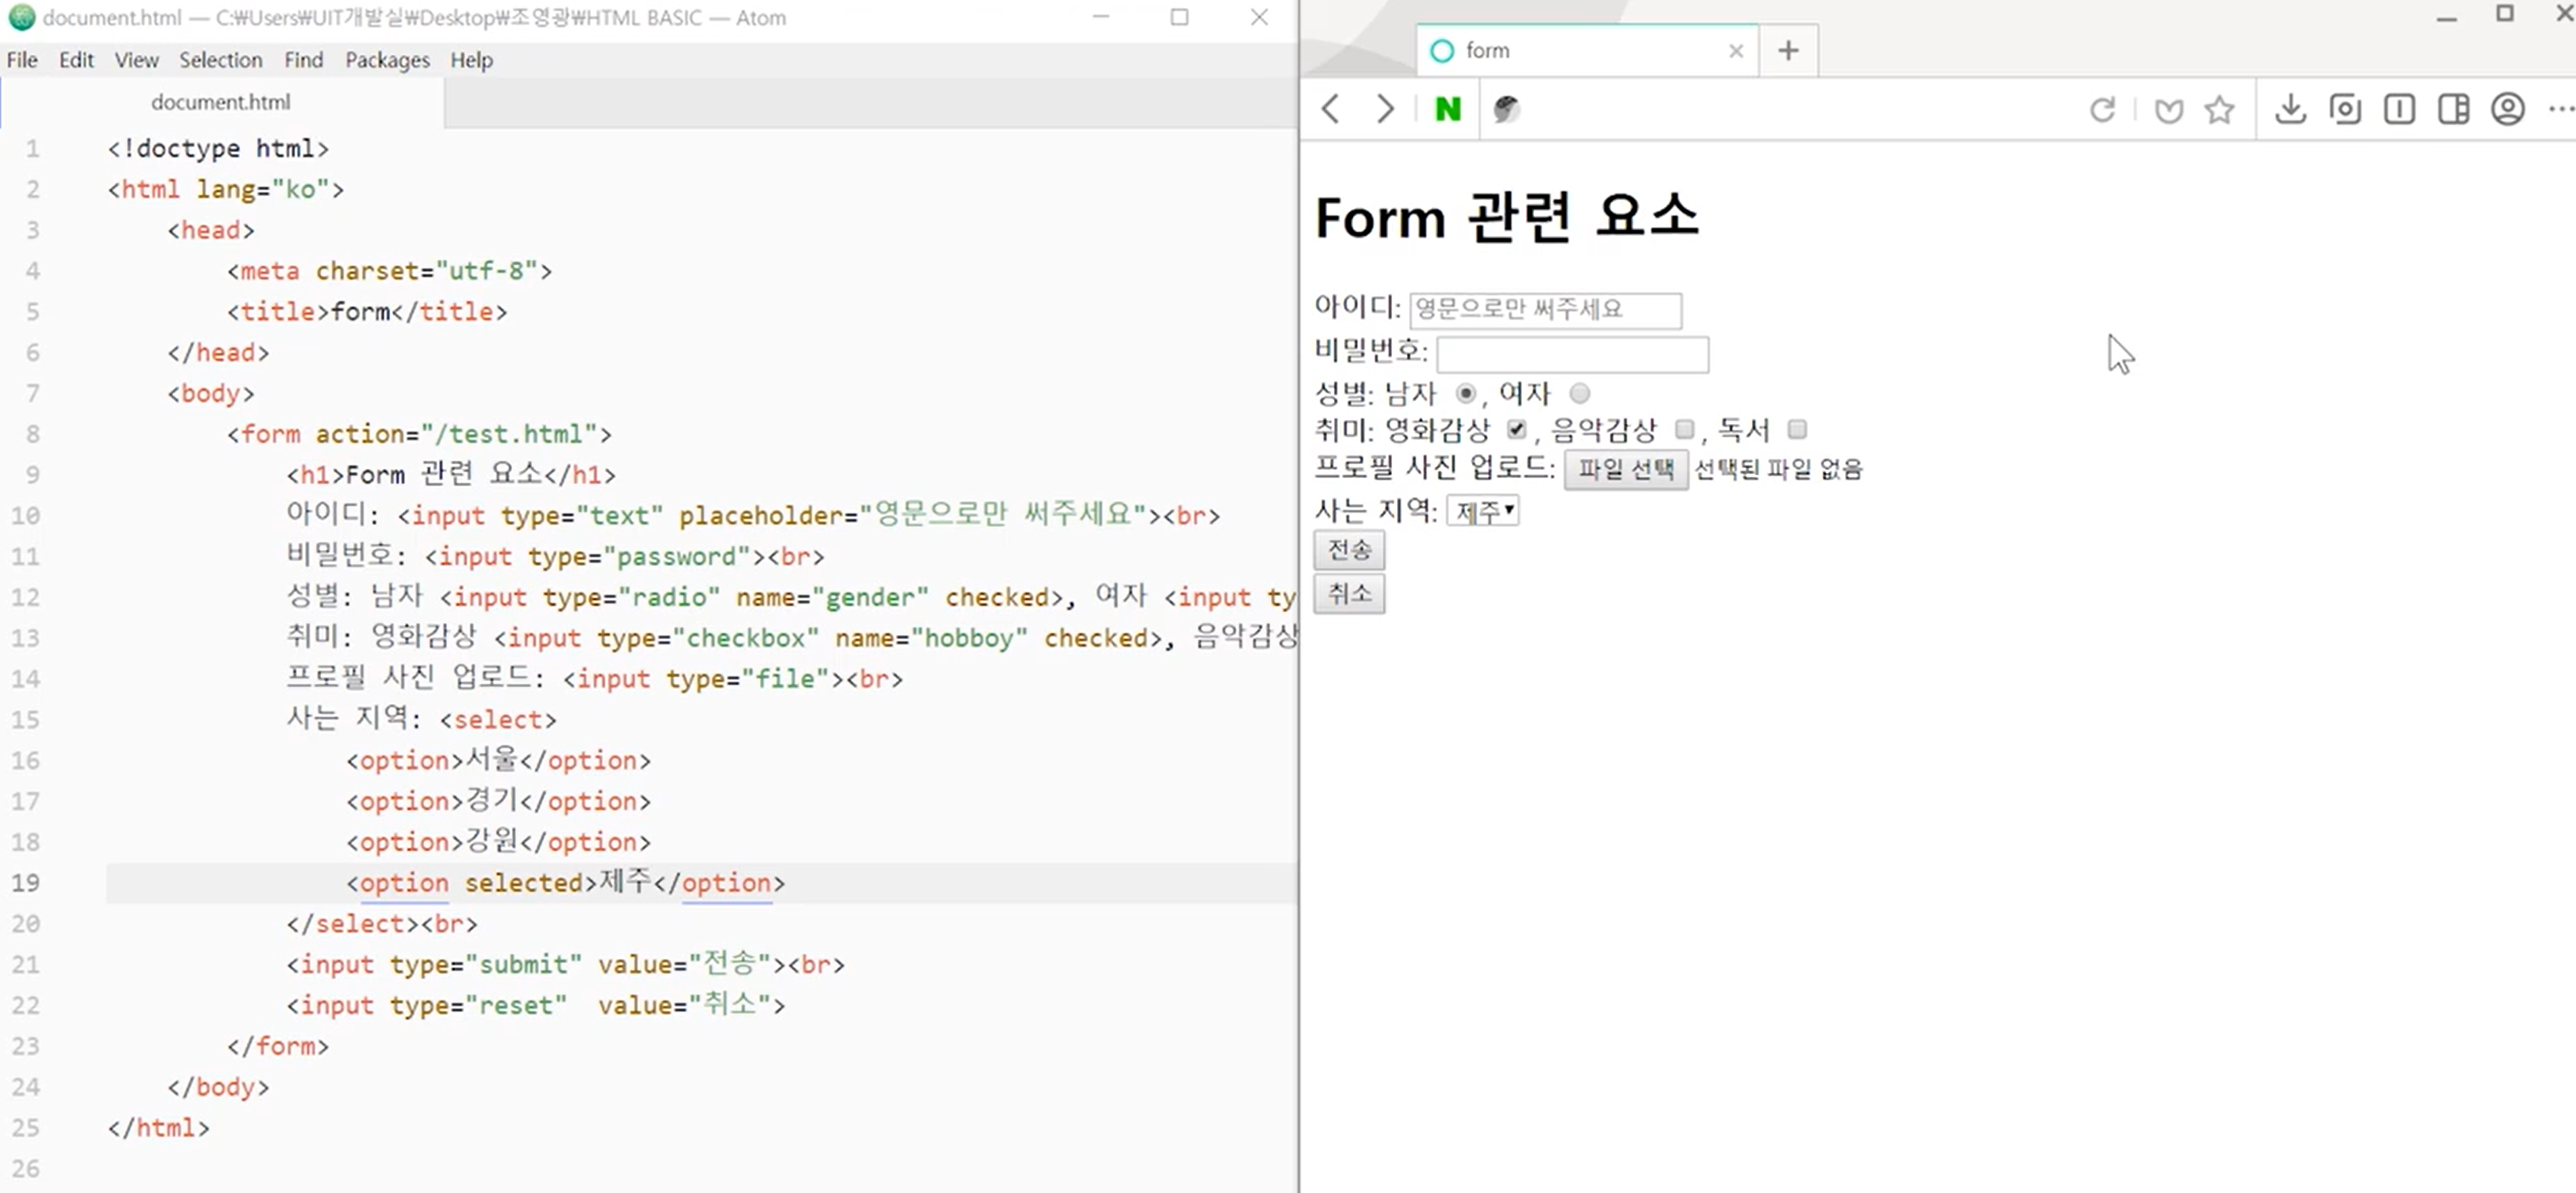
Task: Open a new tab with the plus button
Action: click(1788, 50)
